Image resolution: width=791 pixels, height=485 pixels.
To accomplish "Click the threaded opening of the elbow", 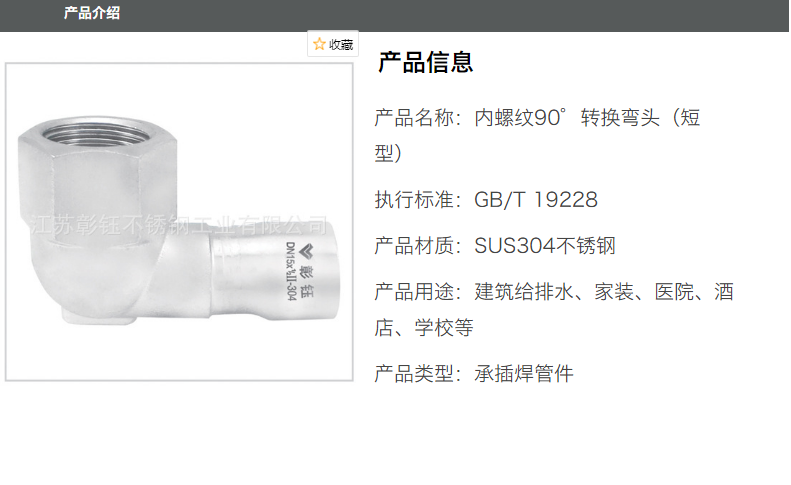I will pos(97,133).
